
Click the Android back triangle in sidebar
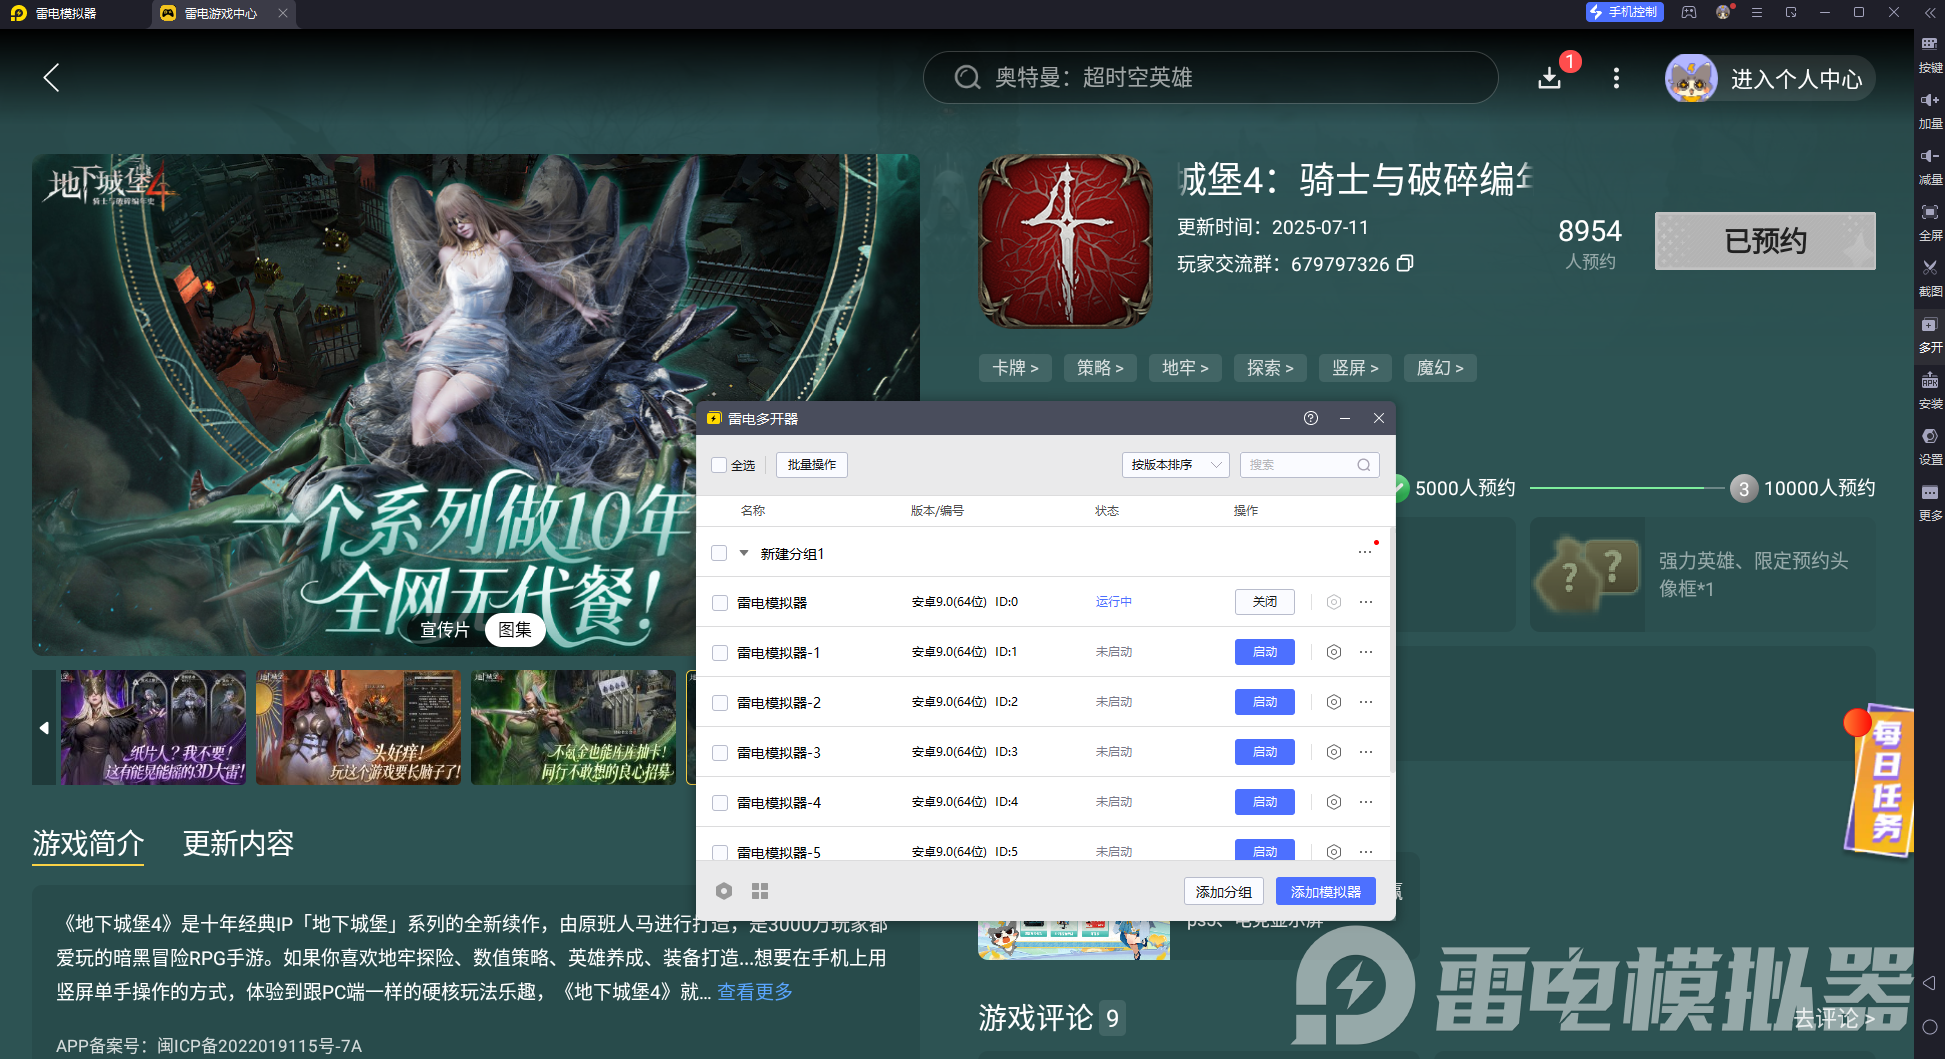click(1929, 983)
